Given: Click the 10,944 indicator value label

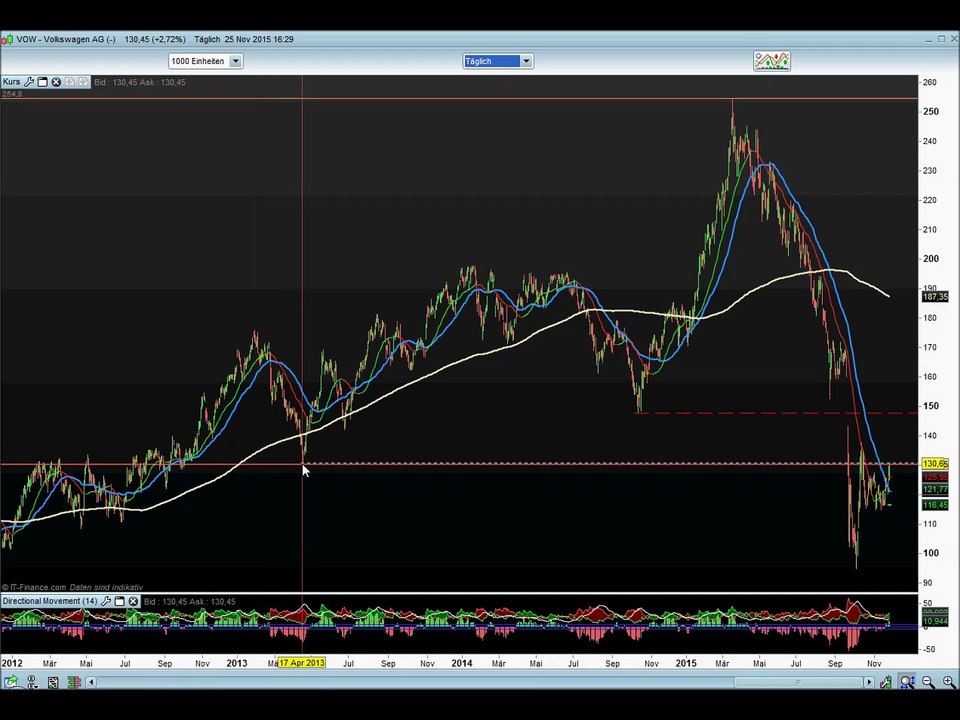Looking at the screenshot, I should 935,621.
